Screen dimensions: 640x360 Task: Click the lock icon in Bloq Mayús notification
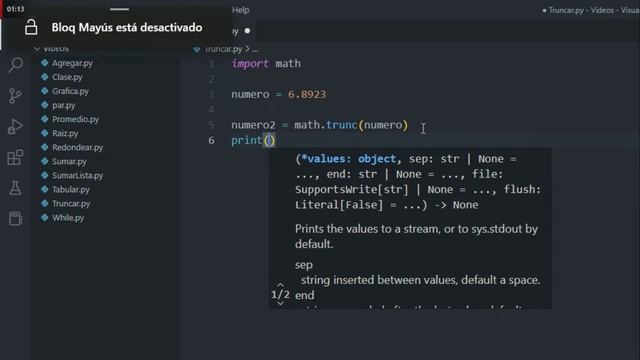click(31, 27)
